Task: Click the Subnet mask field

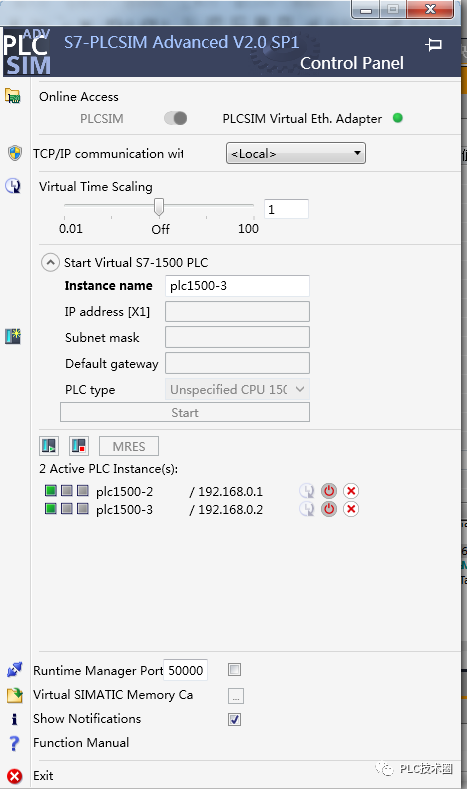Action: coord(237,337)
